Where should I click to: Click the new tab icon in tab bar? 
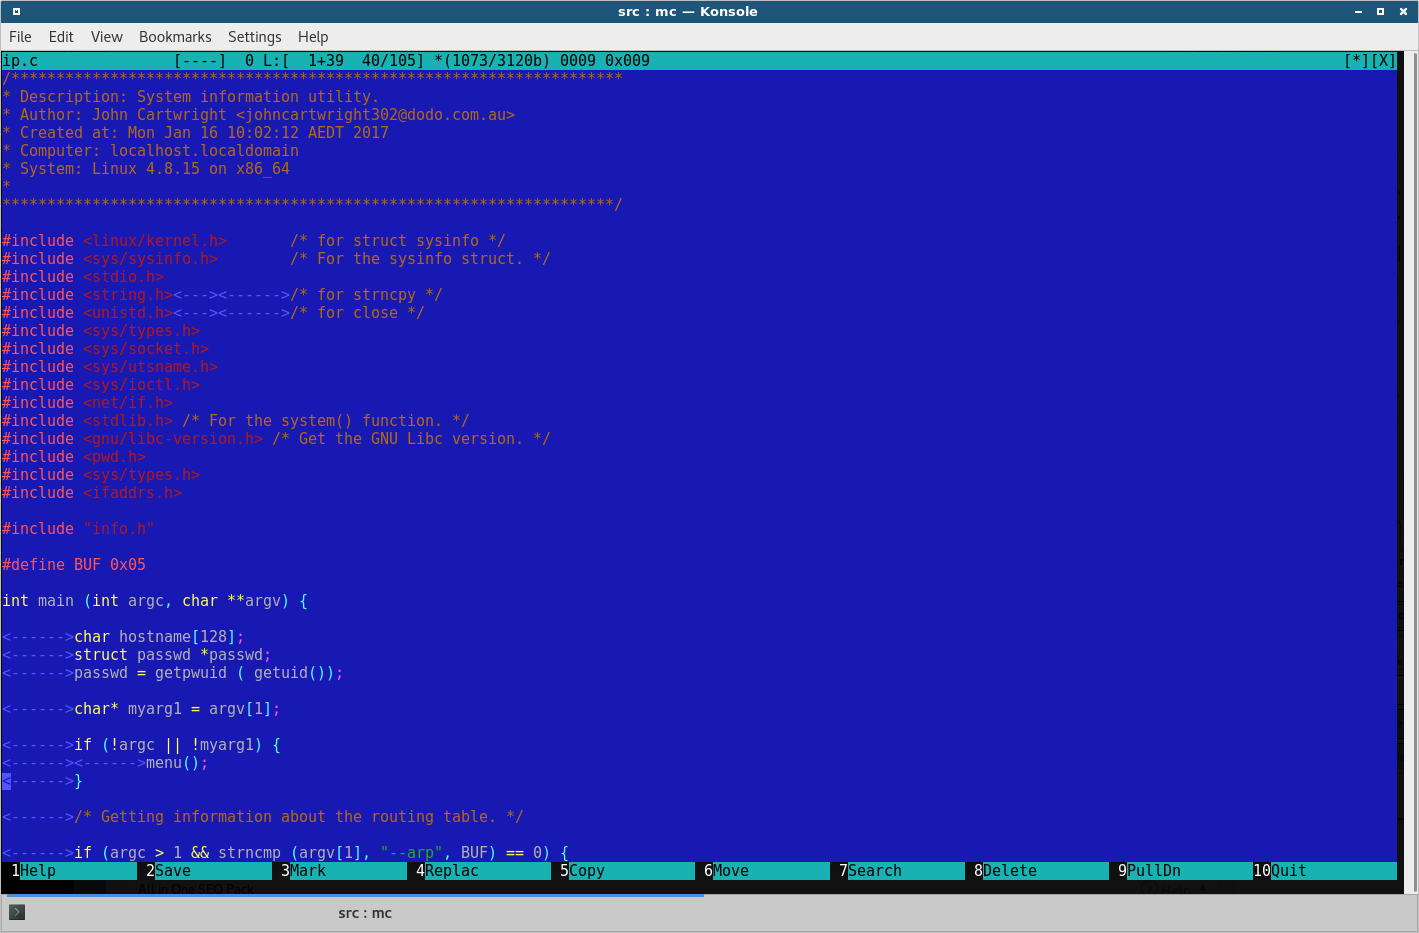tap(17, 912)
